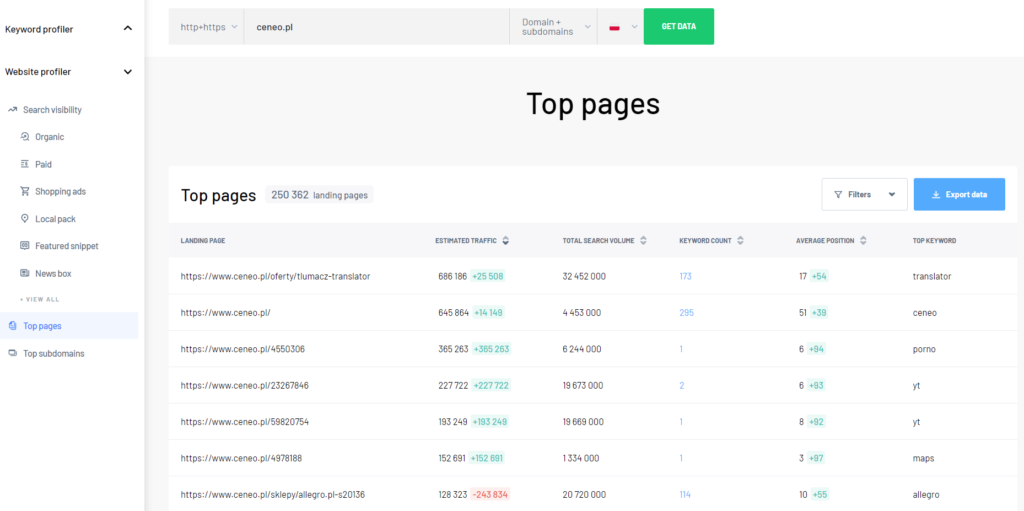The image size is (1024, 511).
Task: Open Shopping ads in the sidebar
Action: click(60, 192)
